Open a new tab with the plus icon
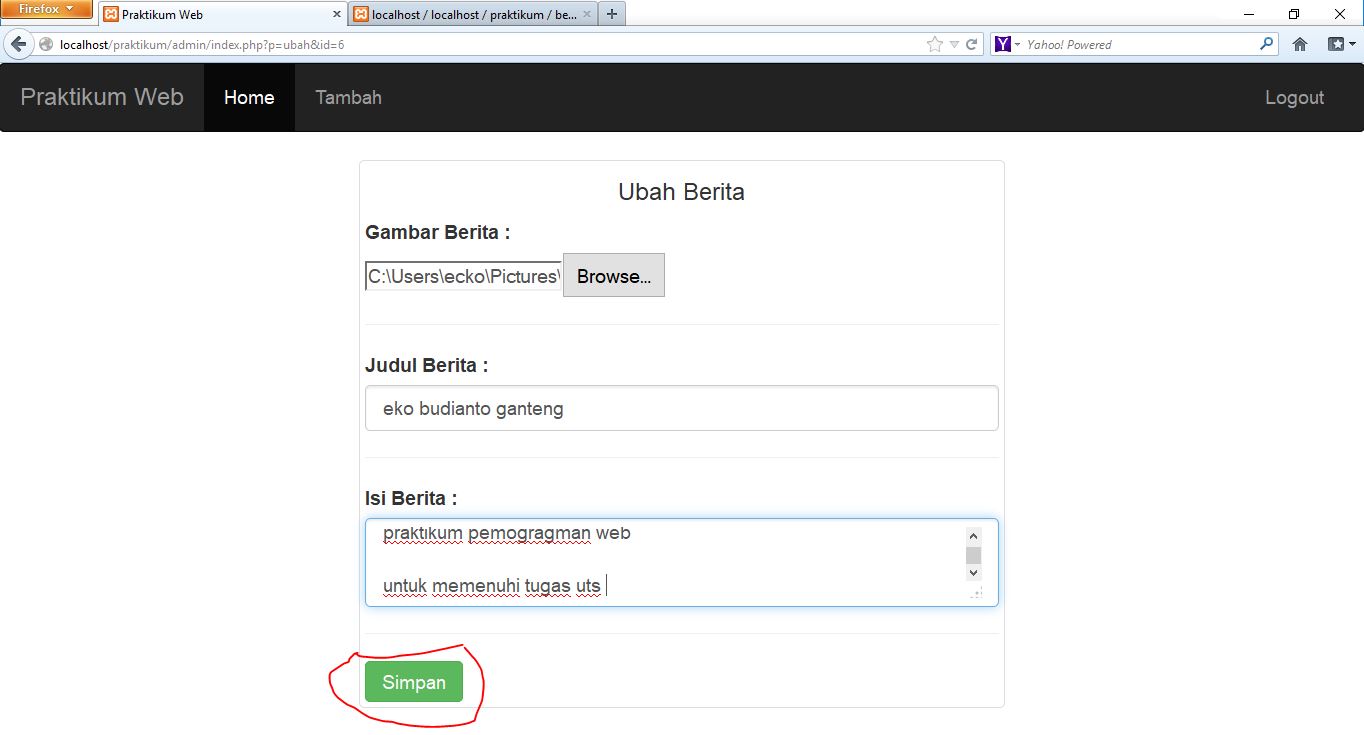This screenshot has height=735, width=1364. pos(611,14)
